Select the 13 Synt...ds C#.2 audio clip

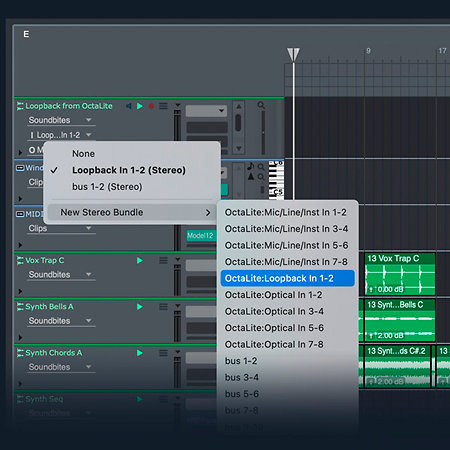click(x=397, y=367)
